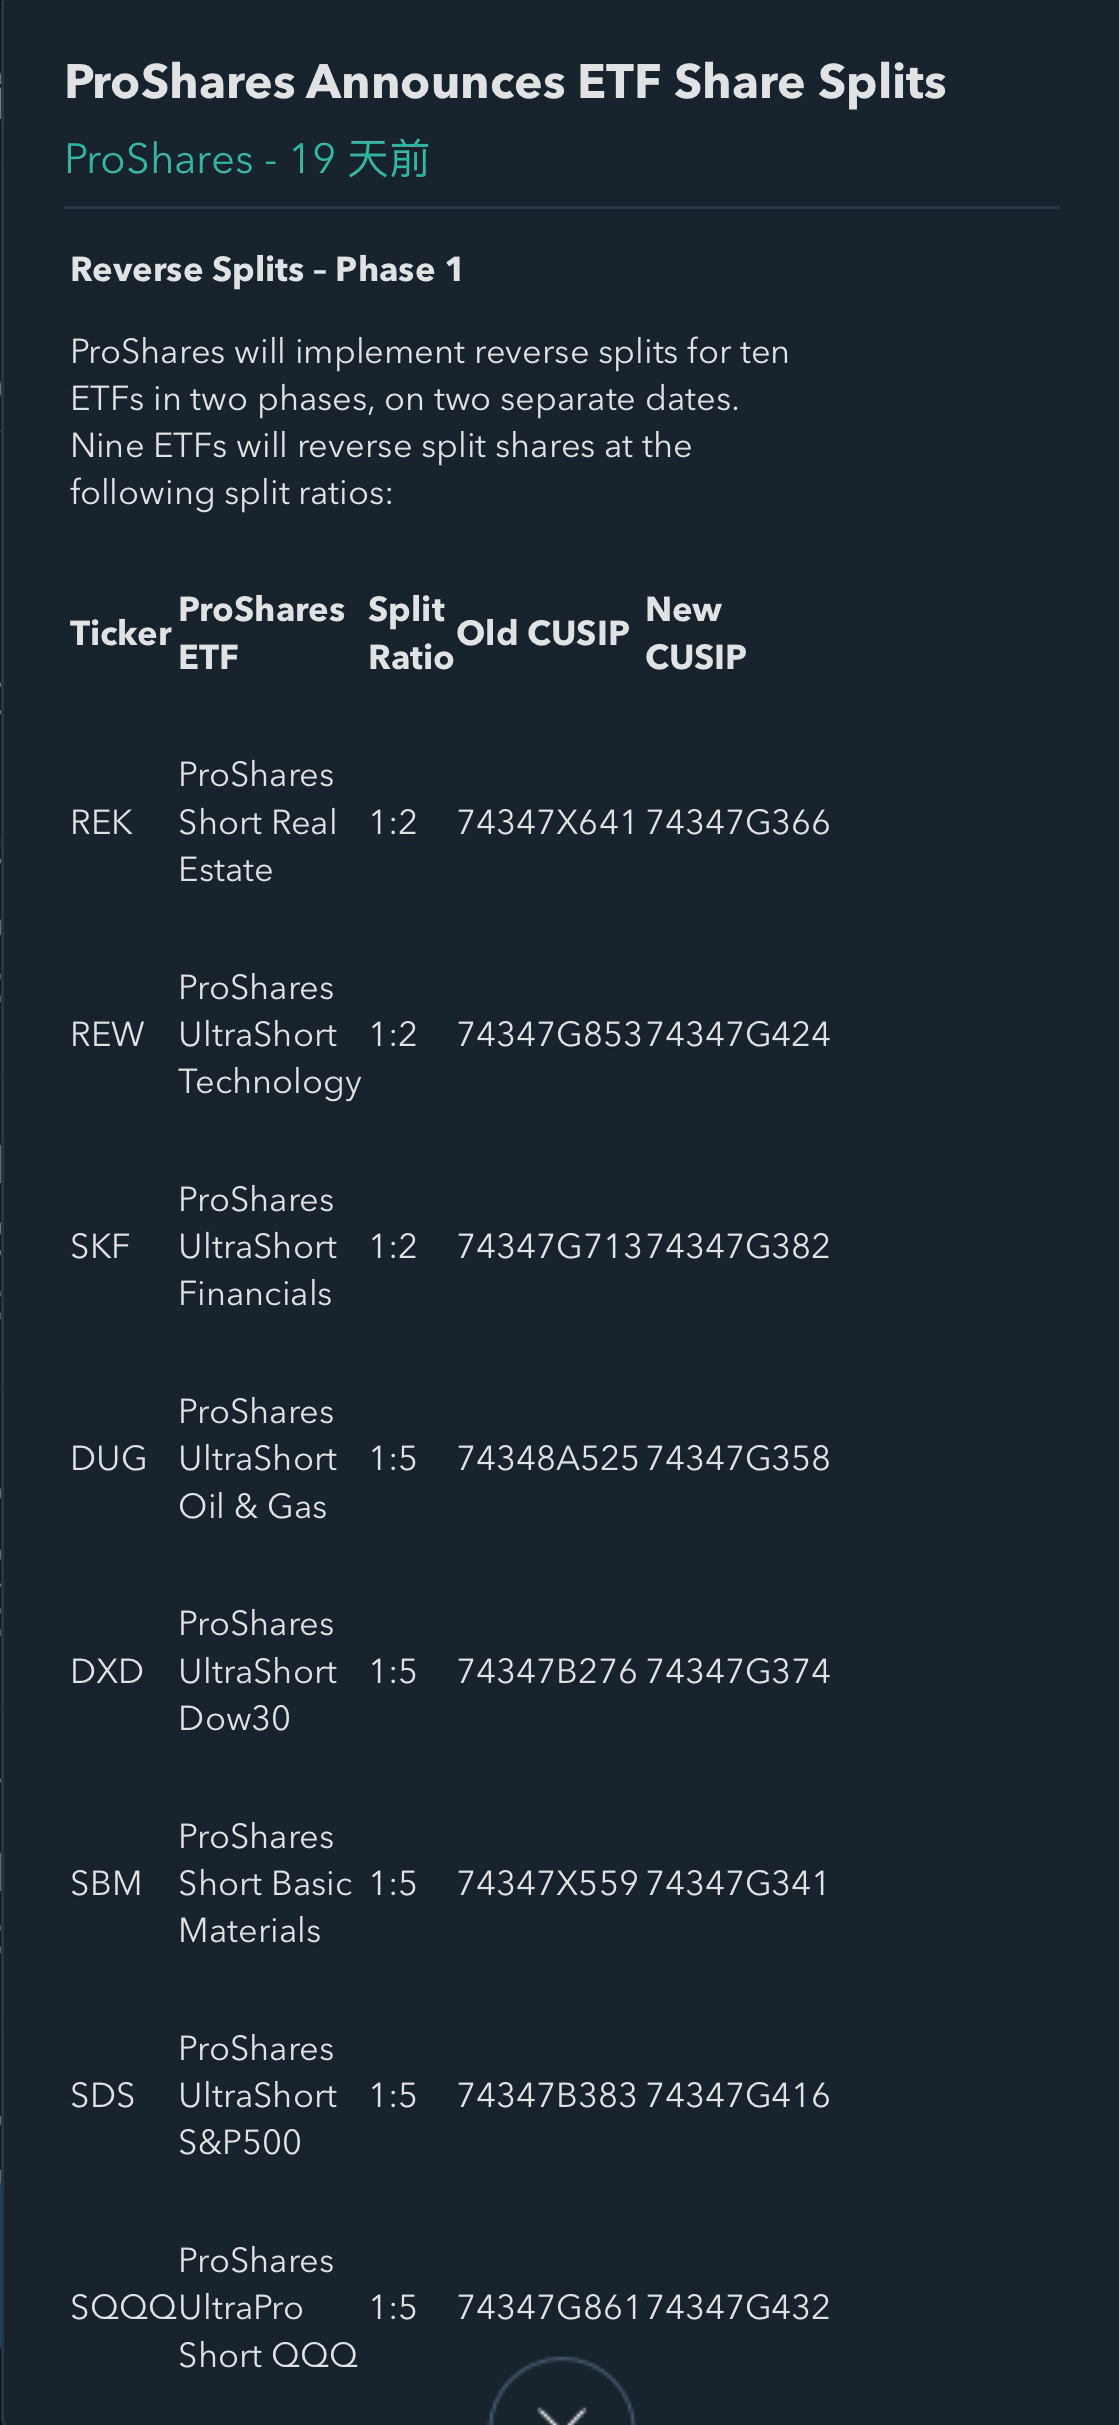Open the ProShares source link under the headline

click(x=158, y=160)
